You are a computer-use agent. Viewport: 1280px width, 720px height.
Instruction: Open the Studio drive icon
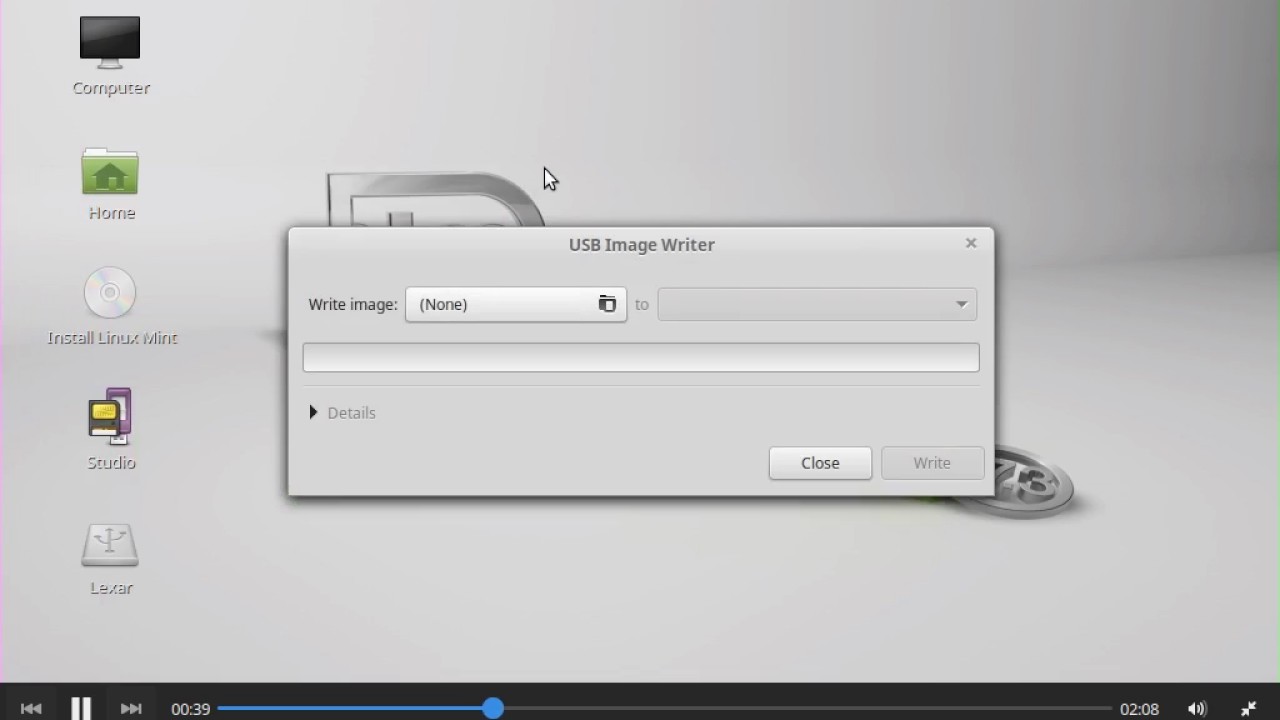pyautogui.click(x=110, y=416)
